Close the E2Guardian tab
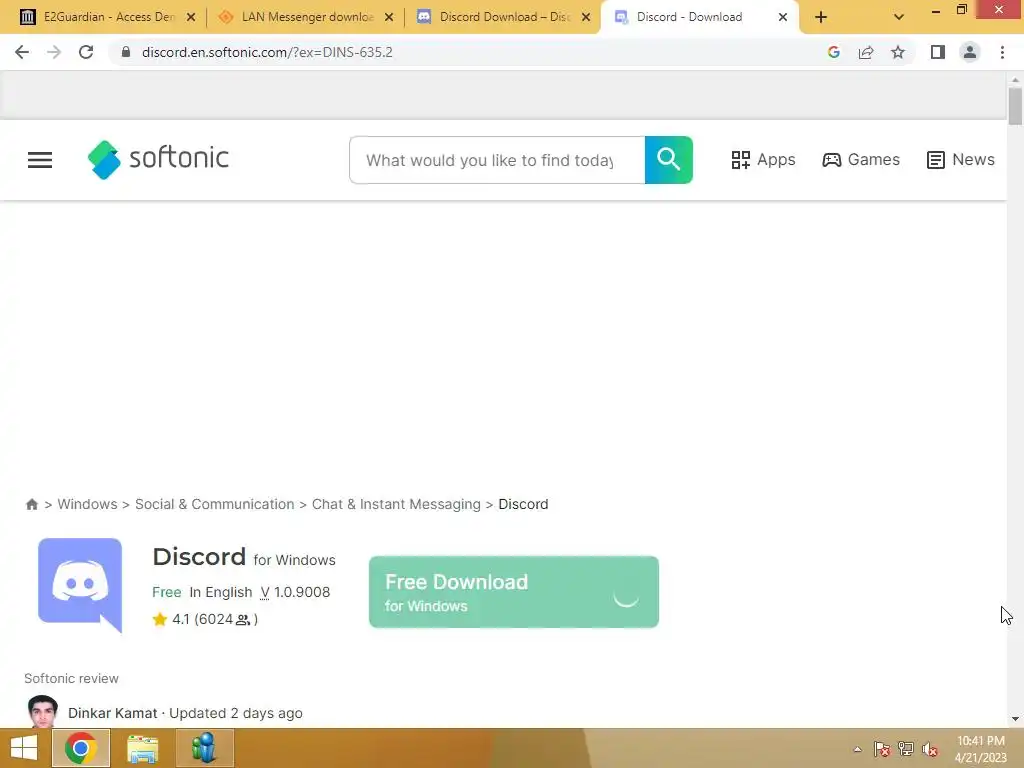This screenshot has width=1024, height=768. pos(191,17)
